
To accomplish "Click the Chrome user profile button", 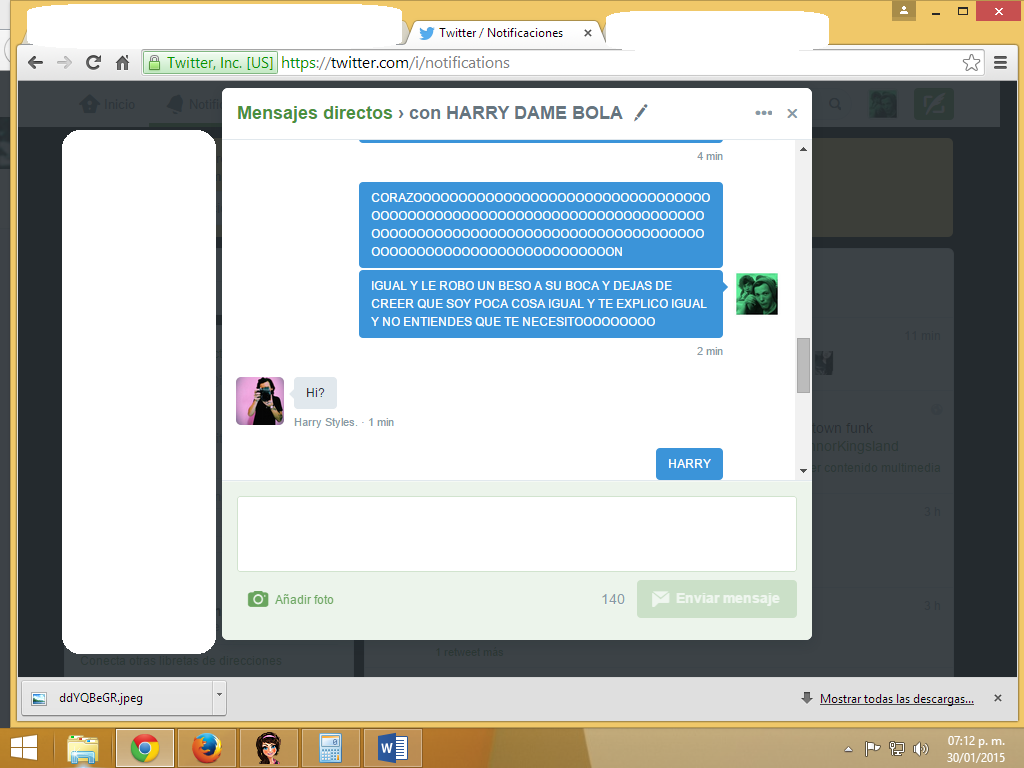I will click(x=904, y=10).
